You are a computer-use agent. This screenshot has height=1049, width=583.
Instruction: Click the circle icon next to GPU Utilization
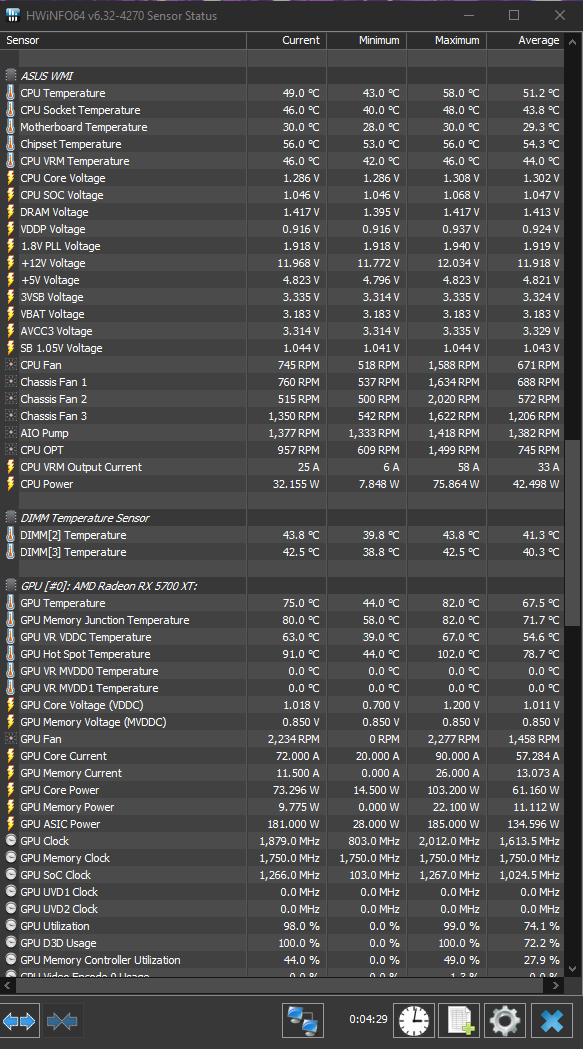(10, 926)
